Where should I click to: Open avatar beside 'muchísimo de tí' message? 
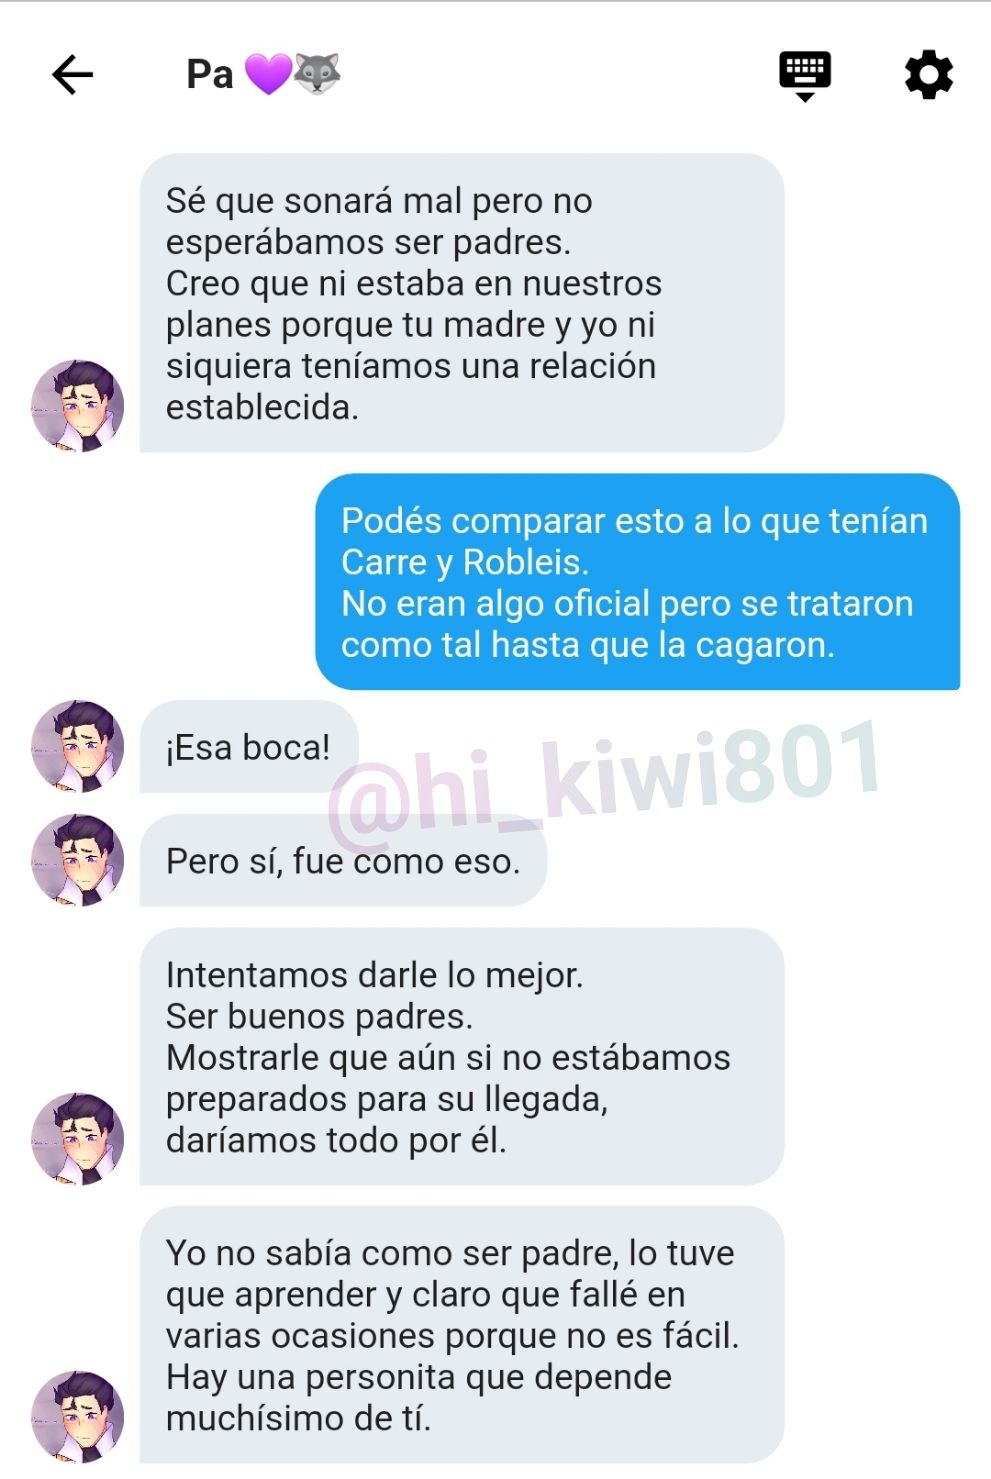click(78, 1417)
